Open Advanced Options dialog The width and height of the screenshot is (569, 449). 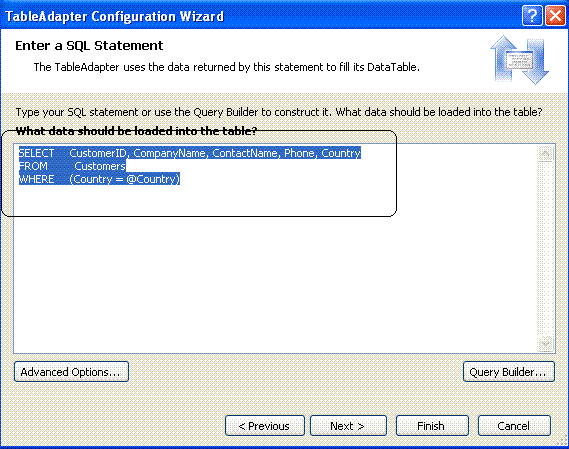[71, 372]
